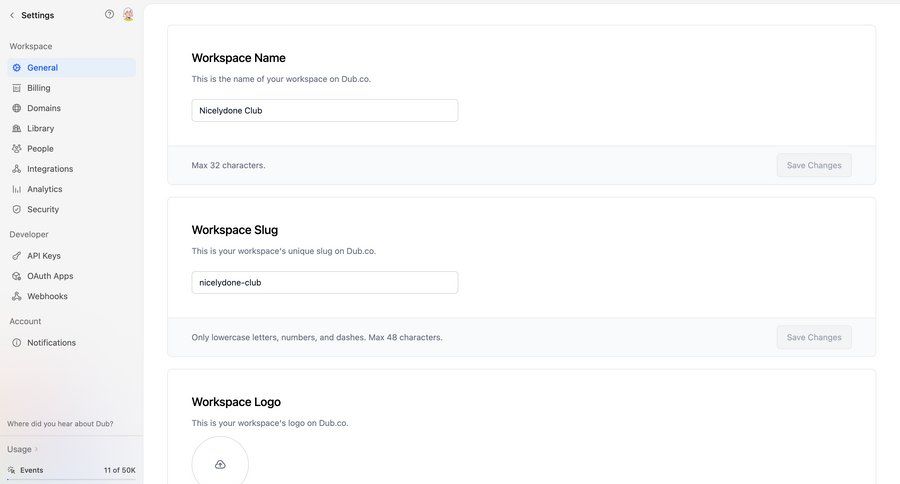
Task: Open the Billing settings page
Action: pos(72,88)
